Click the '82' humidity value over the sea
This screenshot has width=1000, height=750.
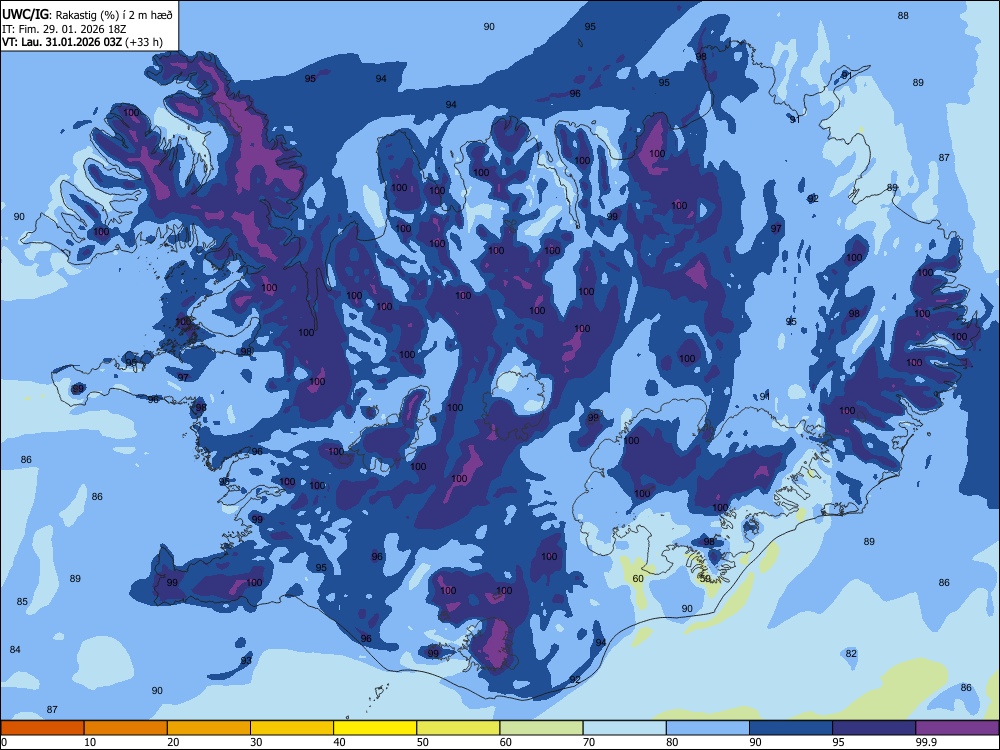click(x=851, y=654)
